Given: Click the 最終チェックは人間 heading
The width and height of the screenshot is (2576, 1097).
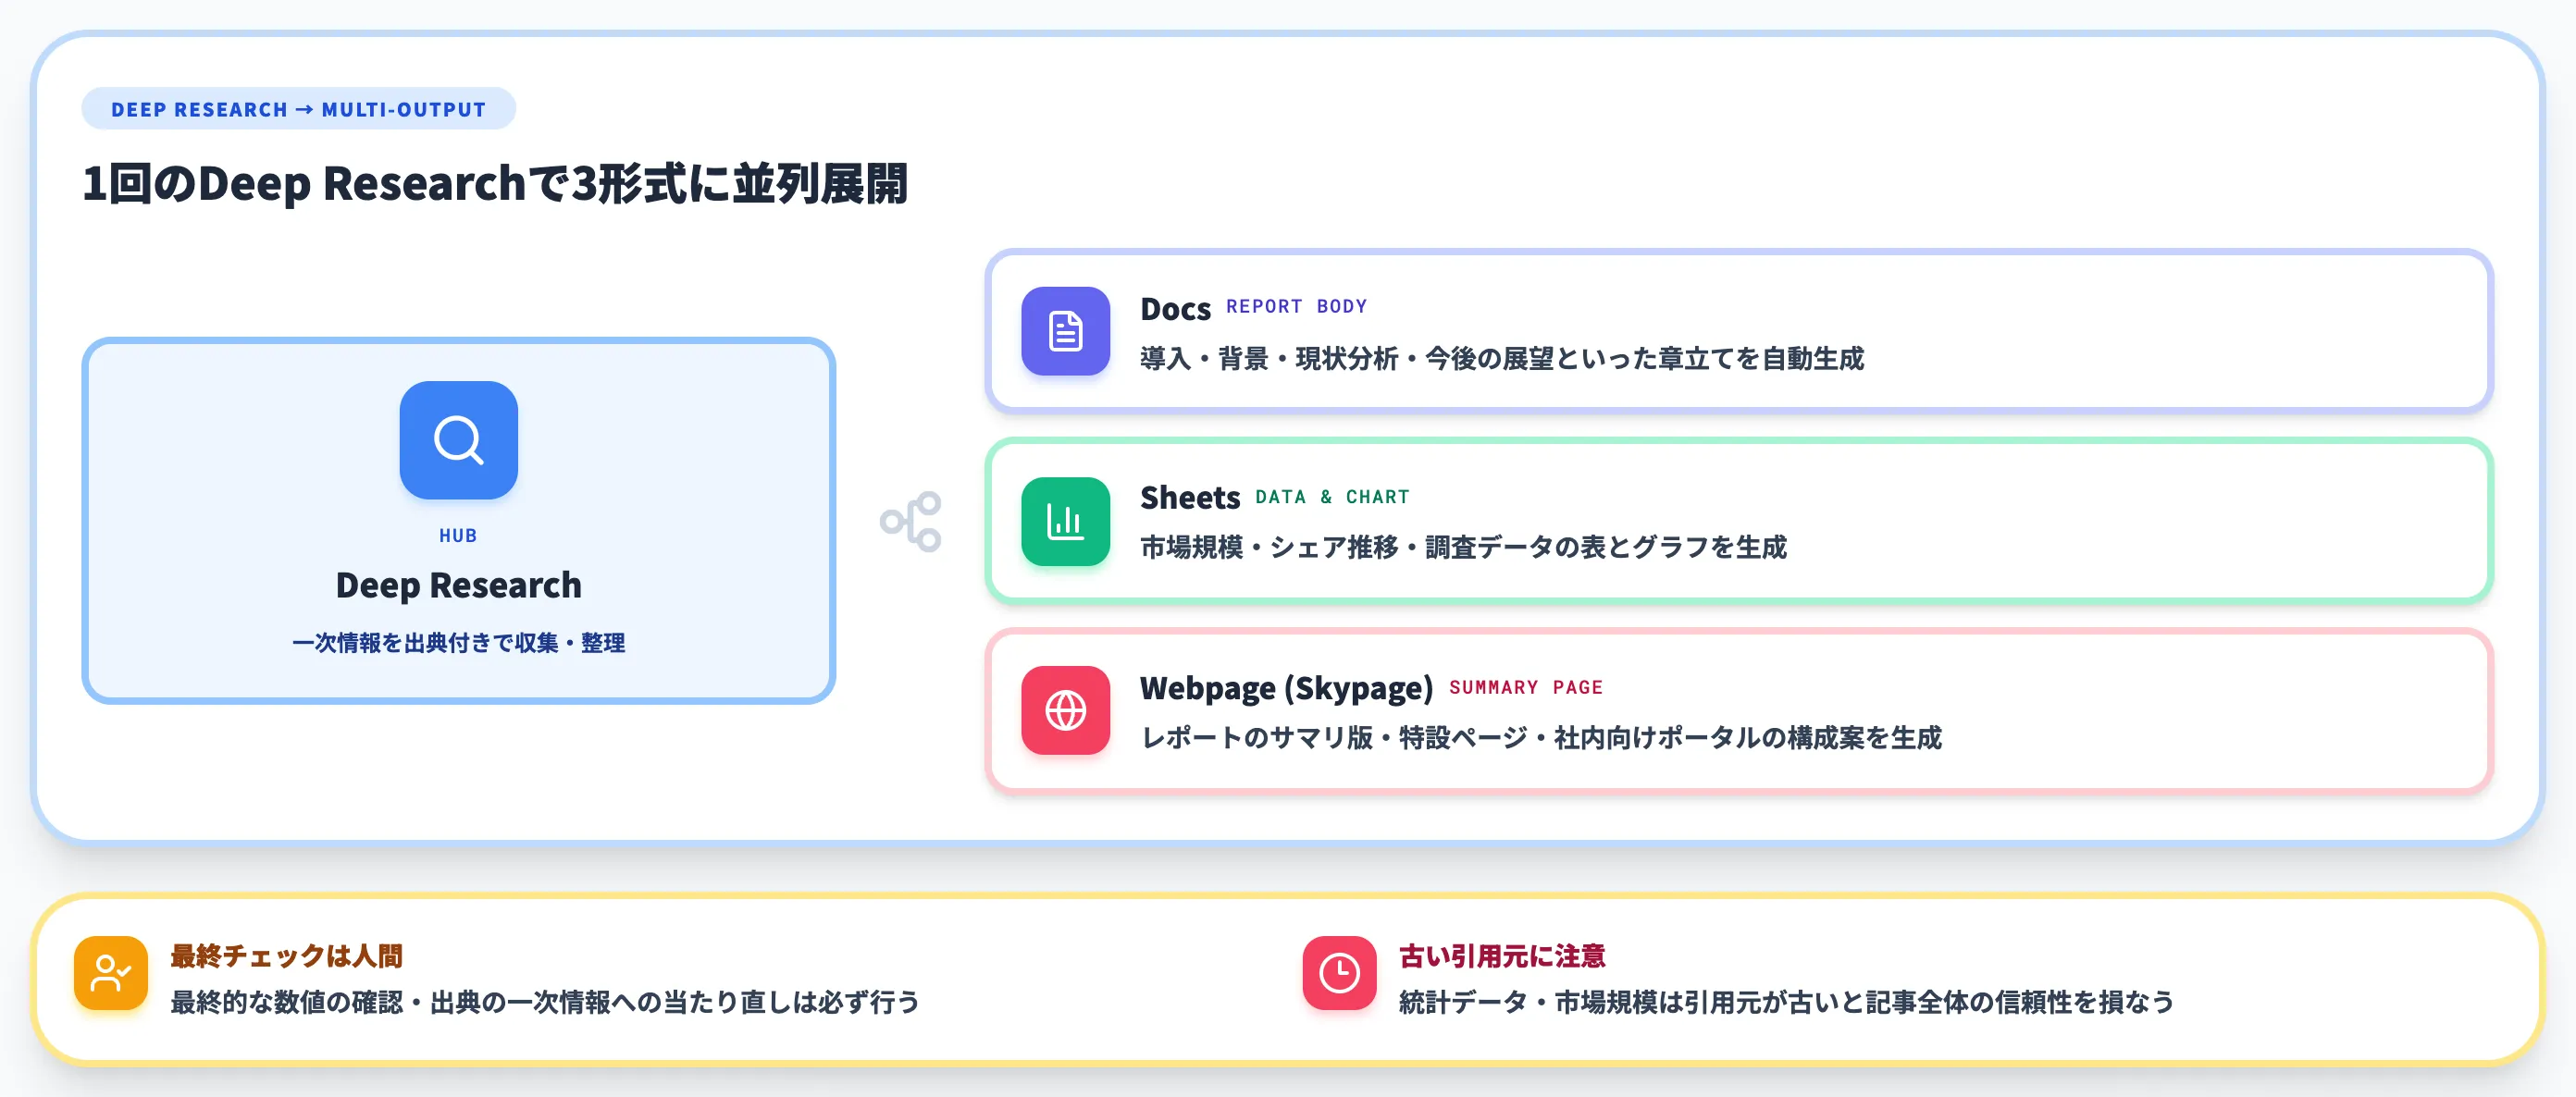Looking at the screenshot, I should [287, 956].
